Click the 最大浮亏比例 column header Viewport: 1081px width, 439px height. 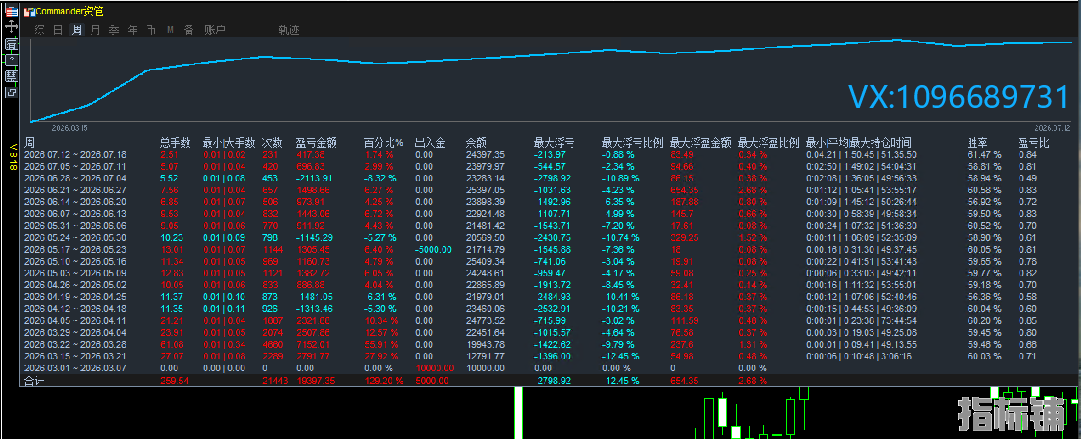coord(632,143)
